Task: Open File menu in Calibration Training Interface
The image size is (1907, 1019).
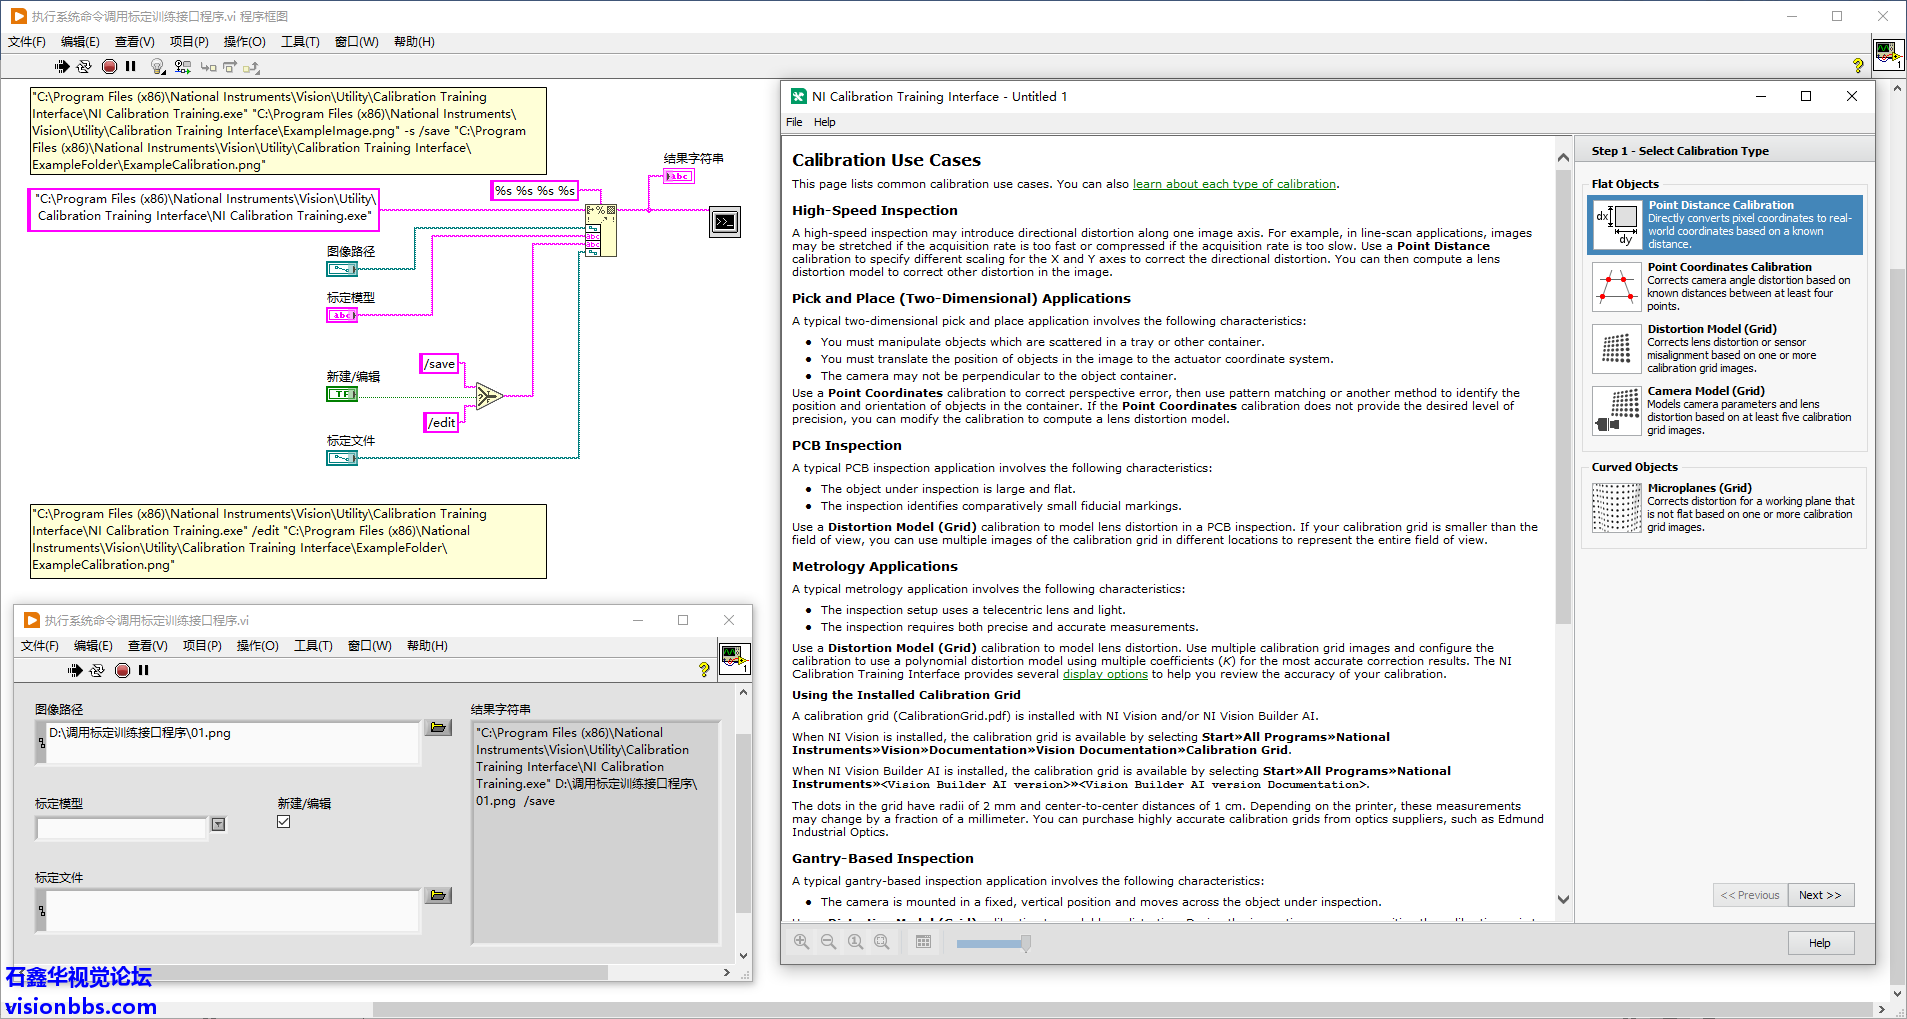Action: point(794,122)
